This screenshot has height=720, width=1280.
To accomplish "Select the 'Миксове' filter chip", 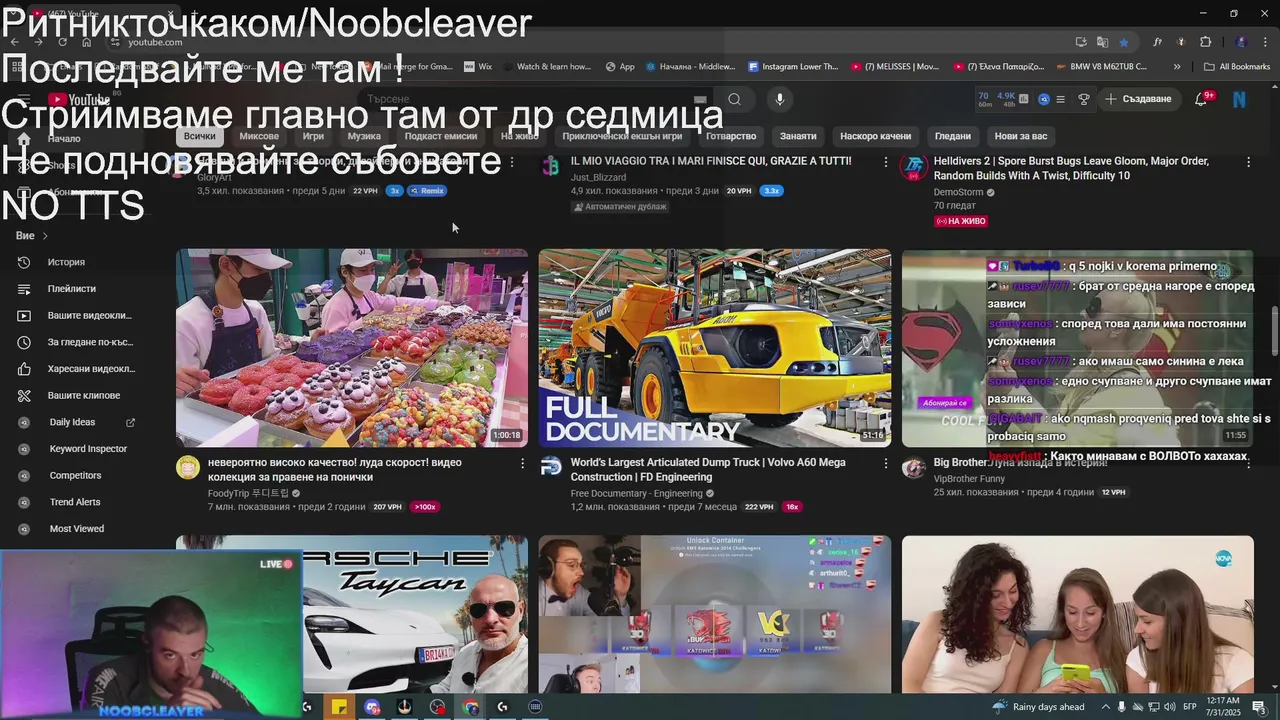I will [259, 136].
